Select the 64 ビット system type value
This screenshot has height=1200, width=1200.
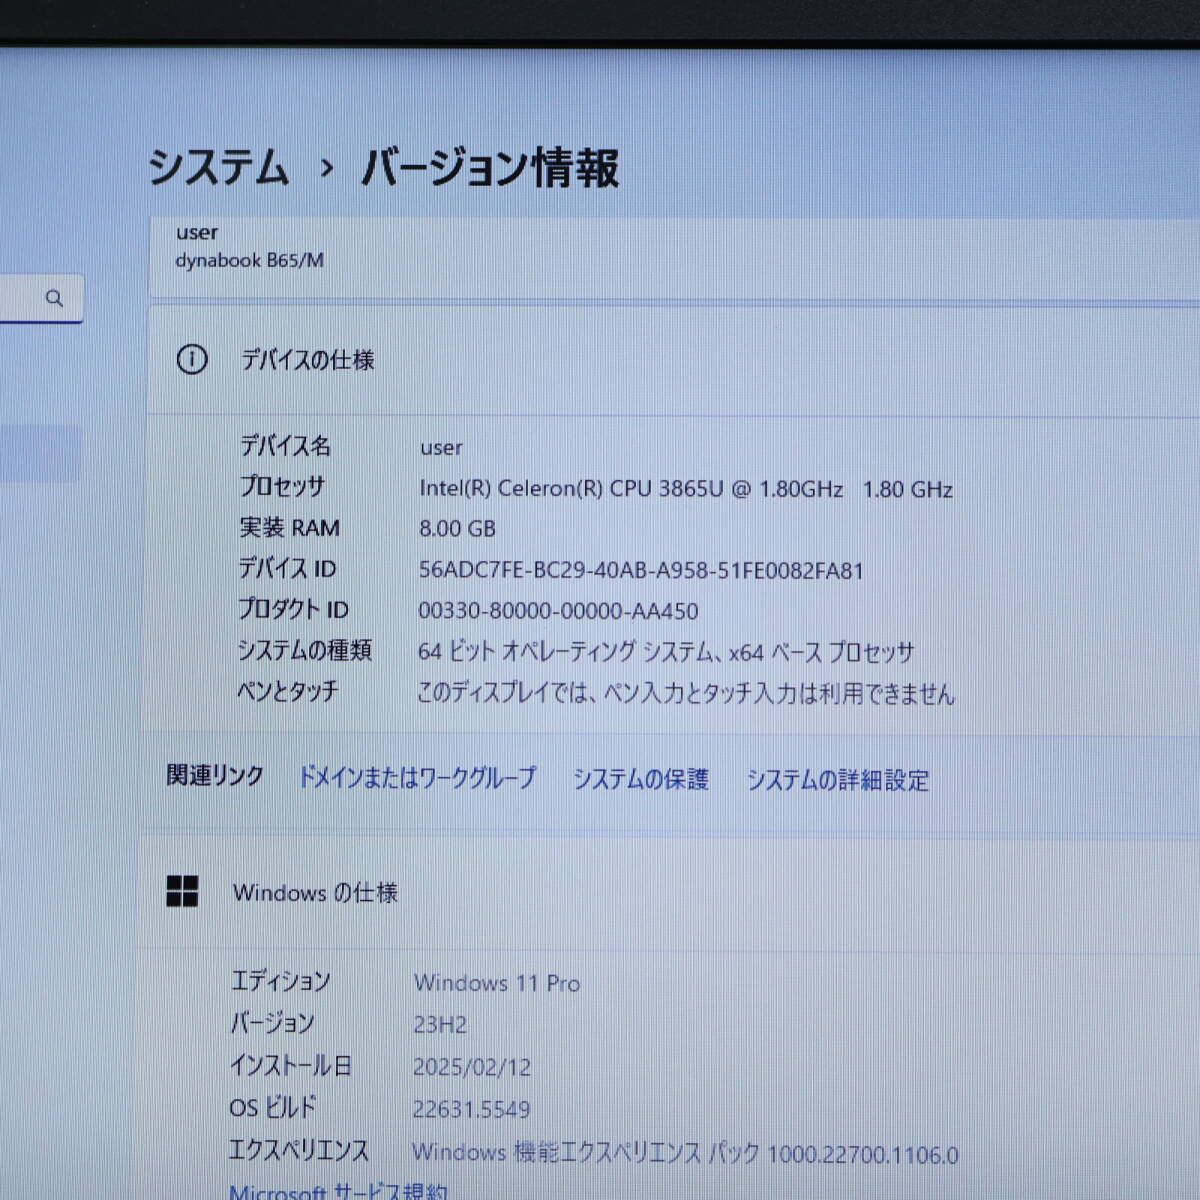pyautogui.click(x=666, y=652)
